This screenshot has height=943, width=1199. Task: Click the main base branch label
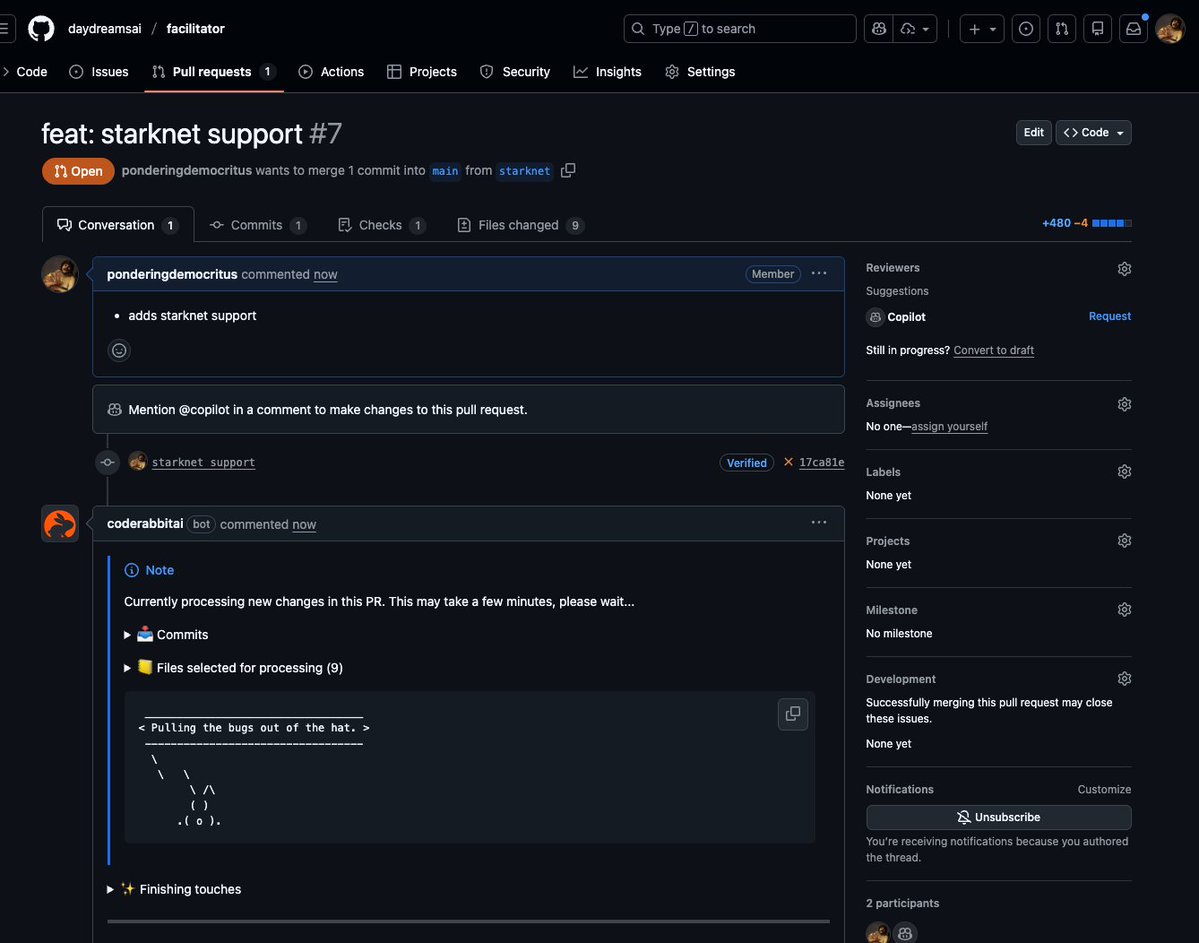(x=445, y=171)
